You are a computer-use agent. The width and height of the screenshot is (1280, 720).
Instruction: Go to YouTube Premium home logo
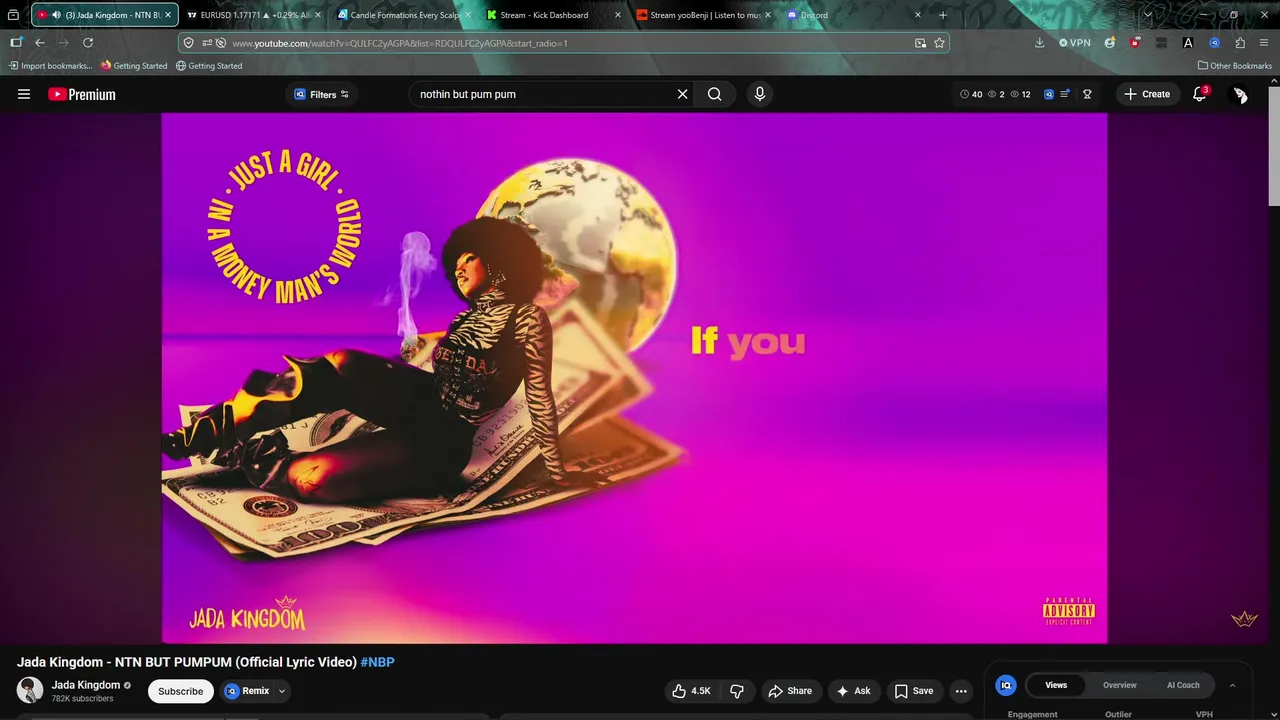[82, 94]
